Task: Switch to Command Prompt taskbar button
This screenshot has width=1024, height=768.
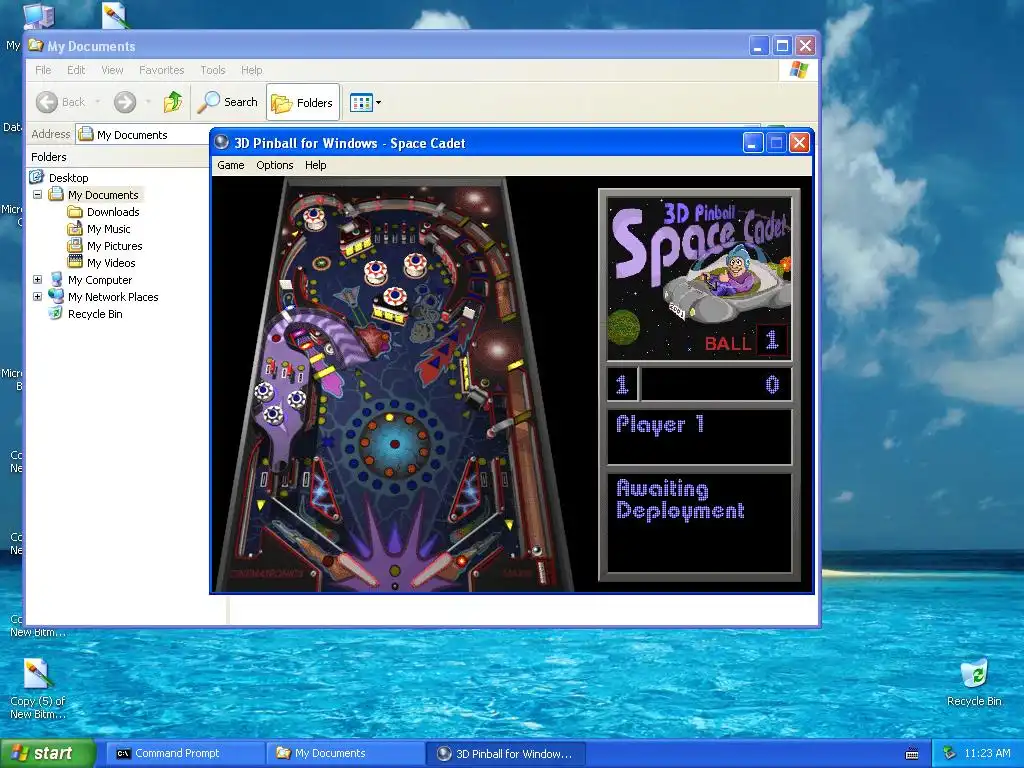Action: [x=185, y=753]
